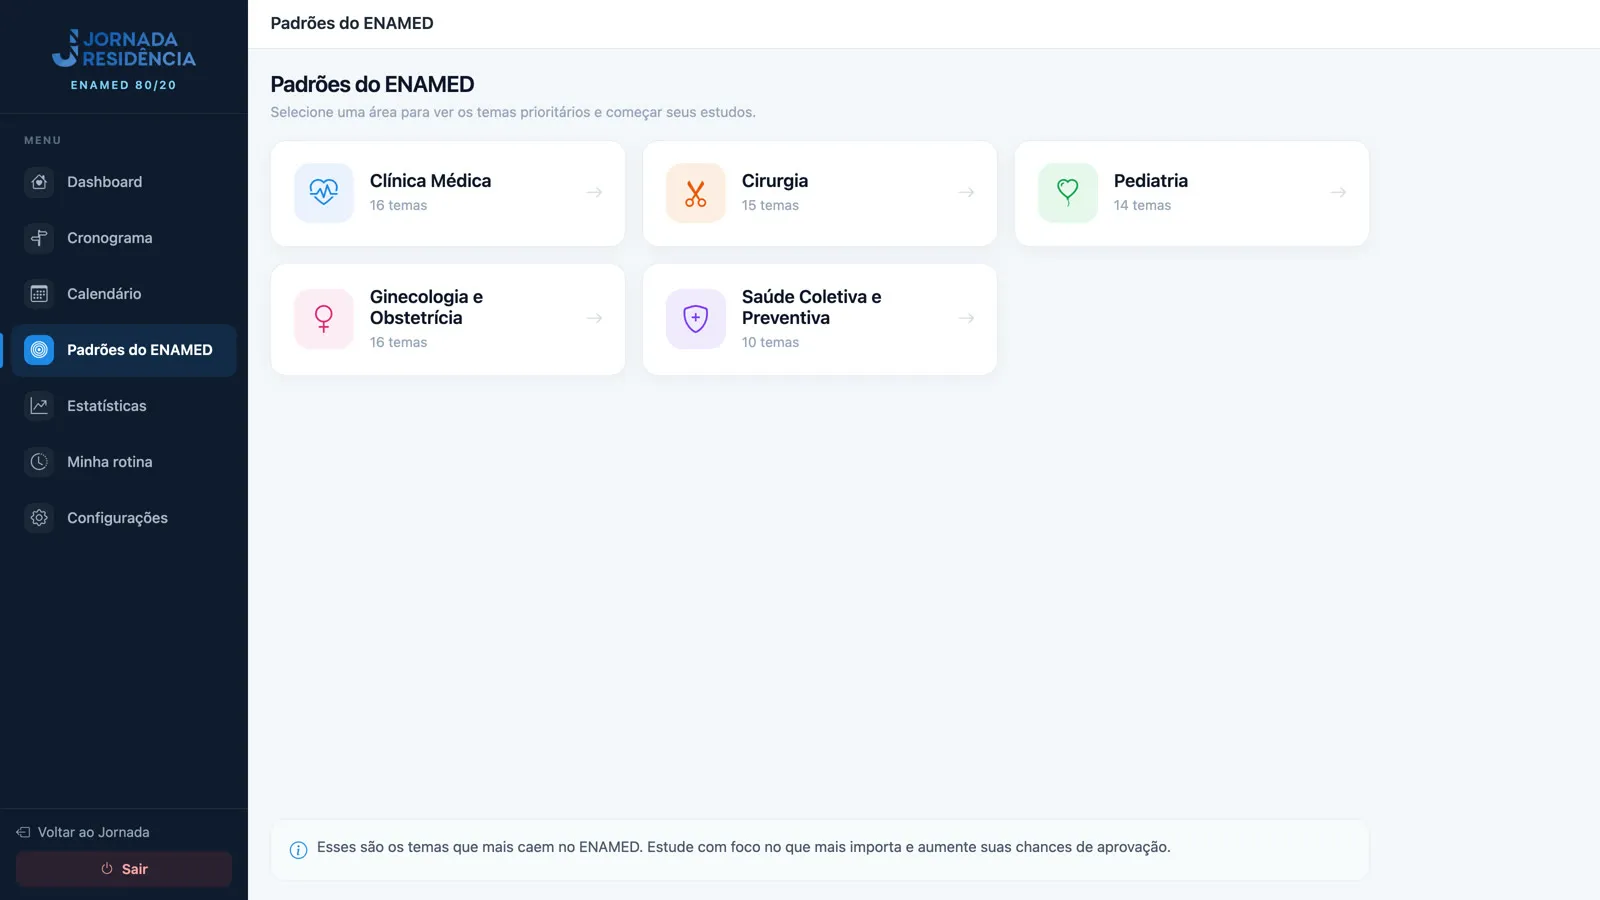Open arrow on Pediatria card
Viewport: 1600px width, 900px height.
1339,192
